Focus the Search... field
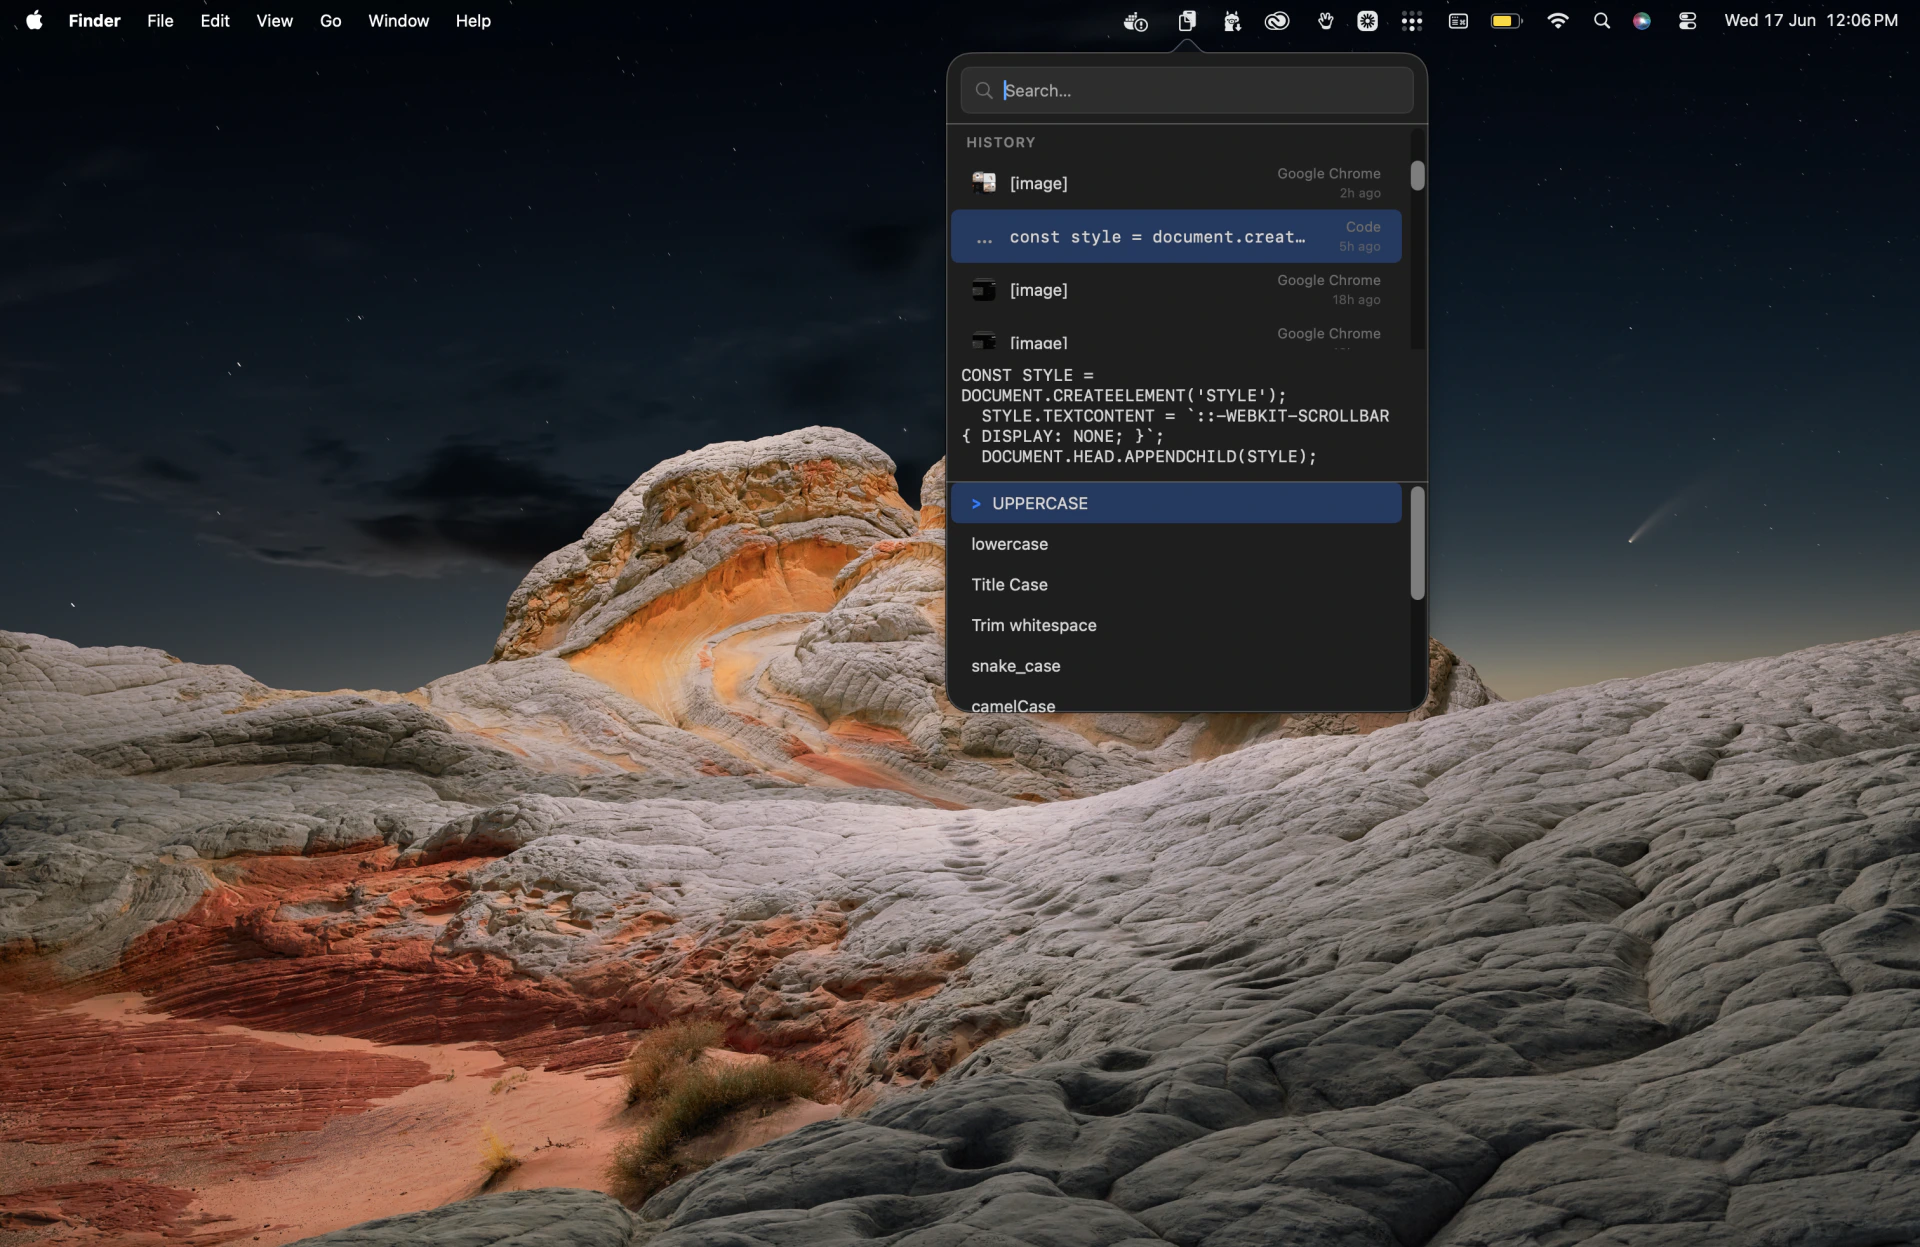Screen dimensions: 1920x1247 [x=1187, y=91]
